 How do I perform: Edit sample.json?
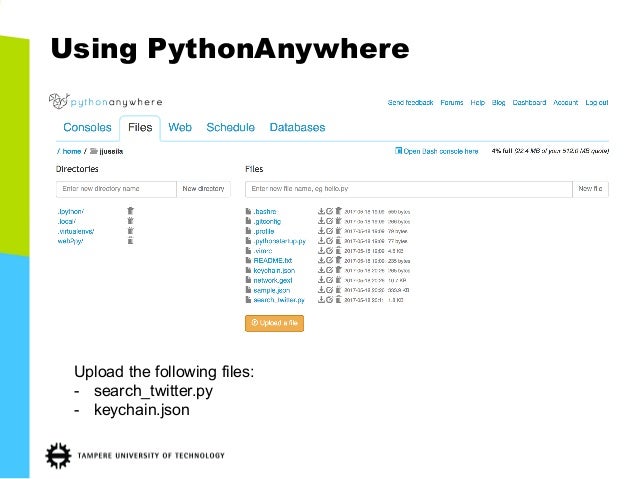330,290
